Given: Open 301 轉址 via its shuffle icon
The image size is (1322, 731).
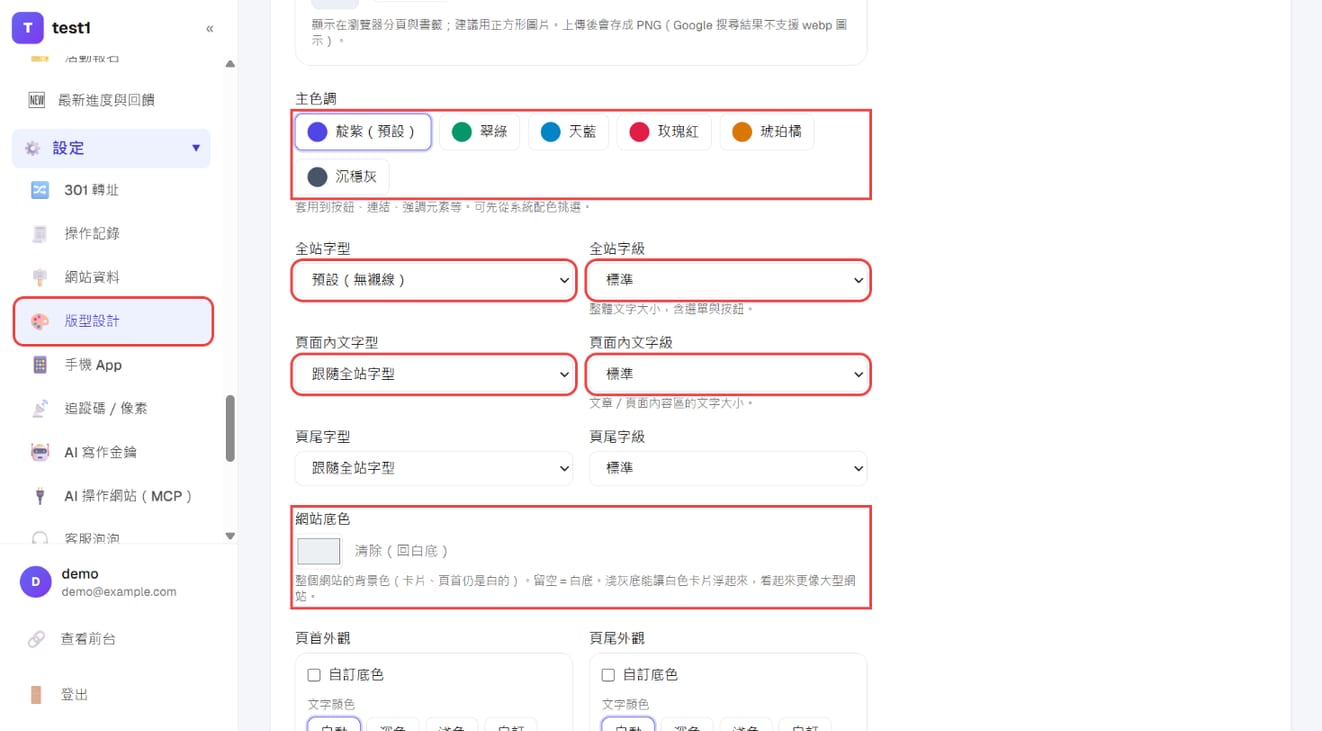Looking at the screenshot, I should coord(40,190).
